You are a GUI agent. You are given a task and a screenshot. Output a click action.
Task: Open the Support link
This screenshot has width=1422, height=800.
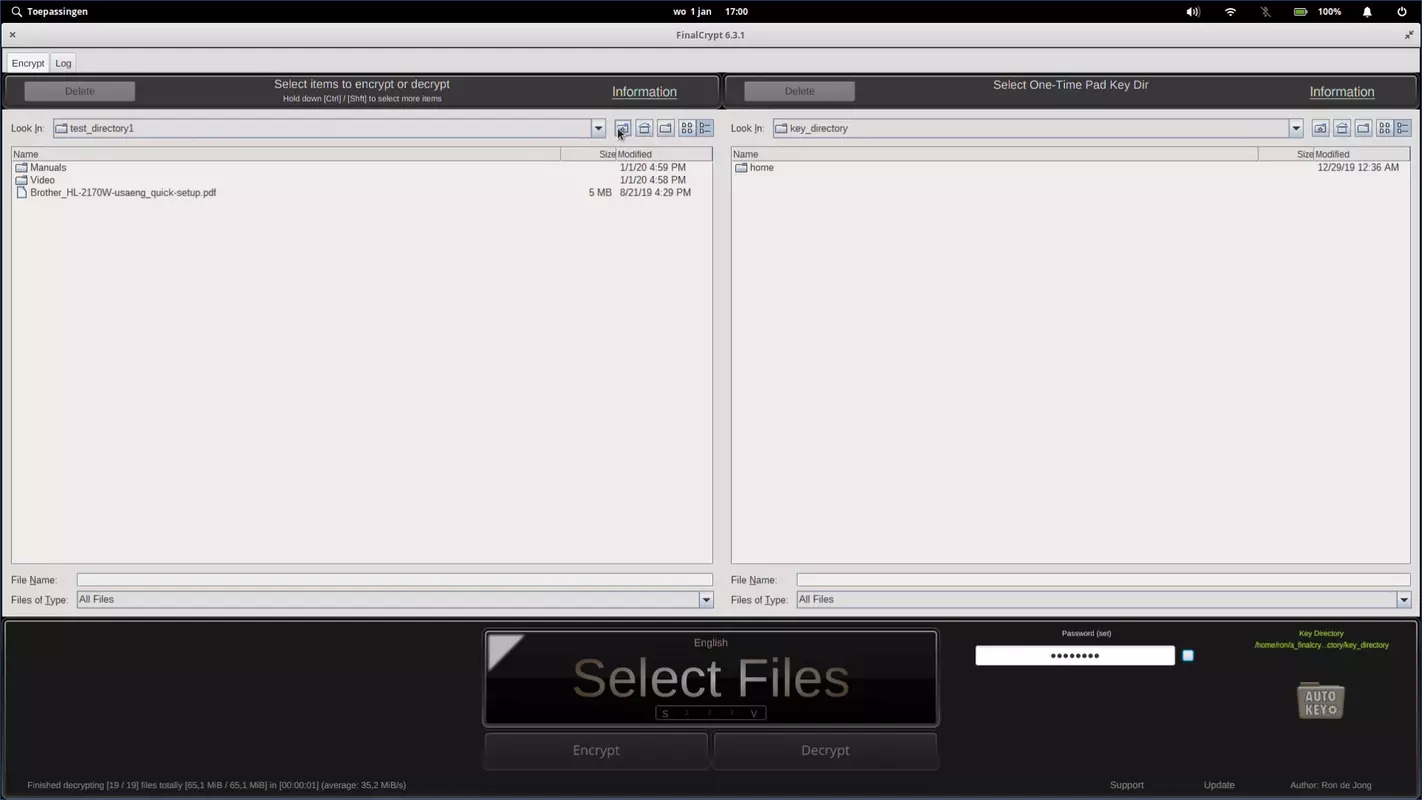[1127, 785]
